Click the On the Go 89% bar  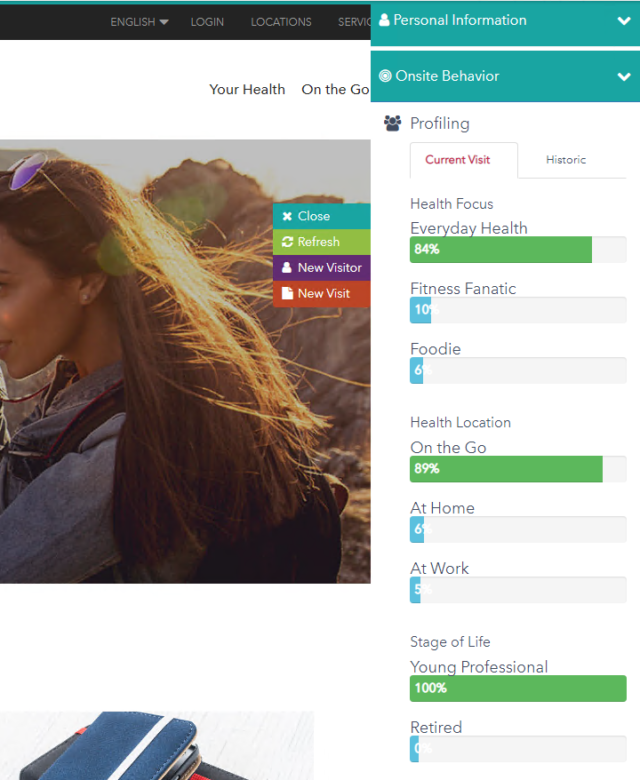[506, 469]
